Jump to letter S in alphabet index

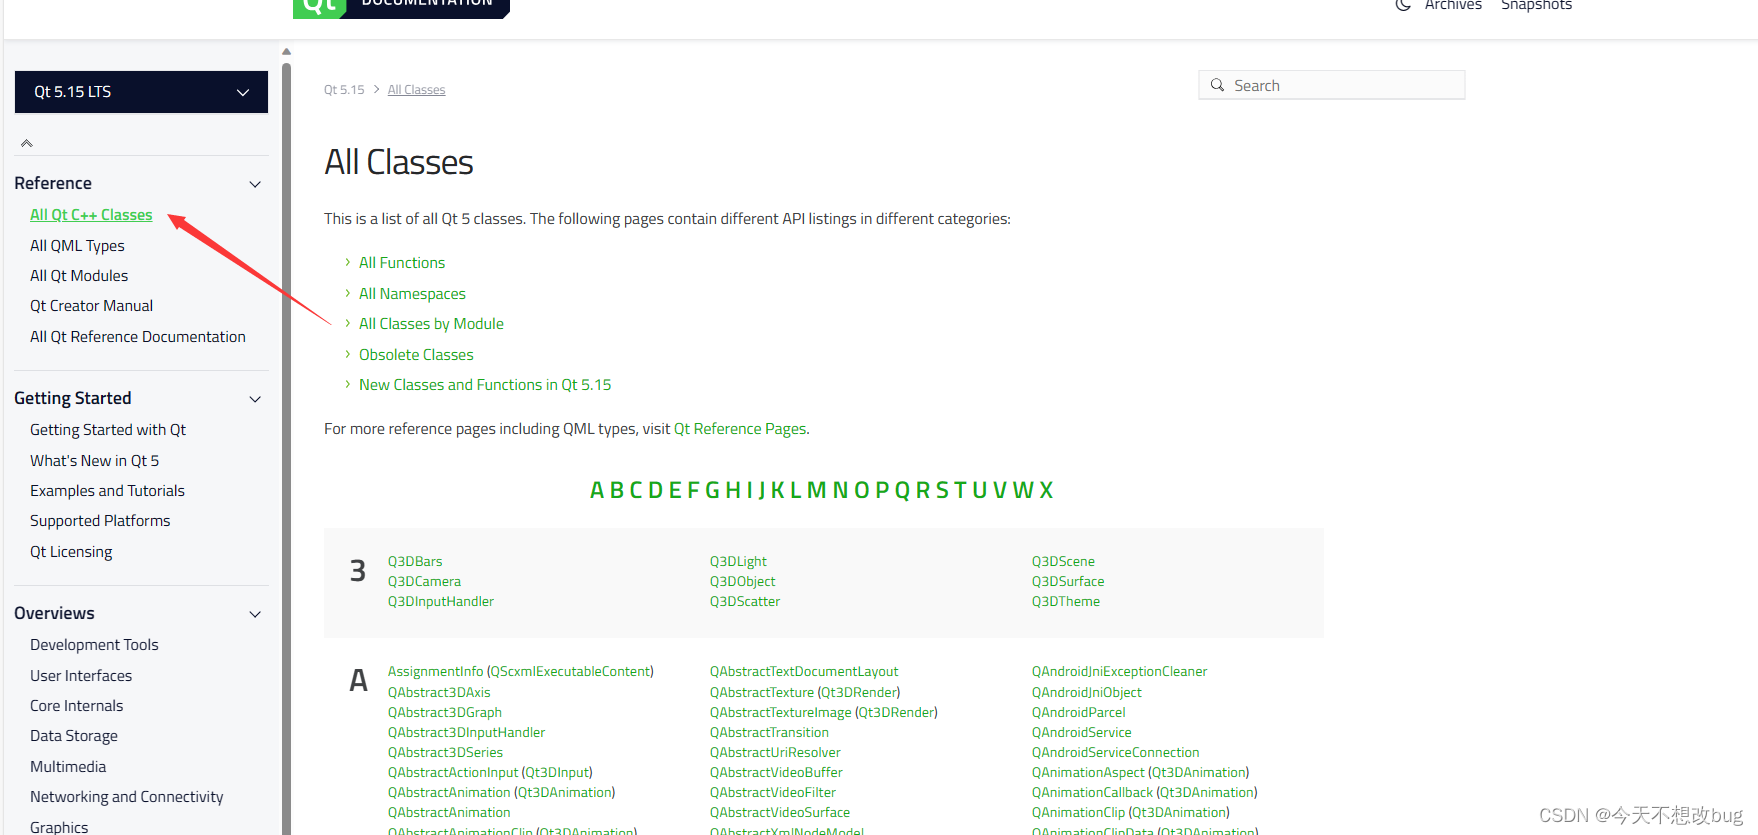(942, 490)
